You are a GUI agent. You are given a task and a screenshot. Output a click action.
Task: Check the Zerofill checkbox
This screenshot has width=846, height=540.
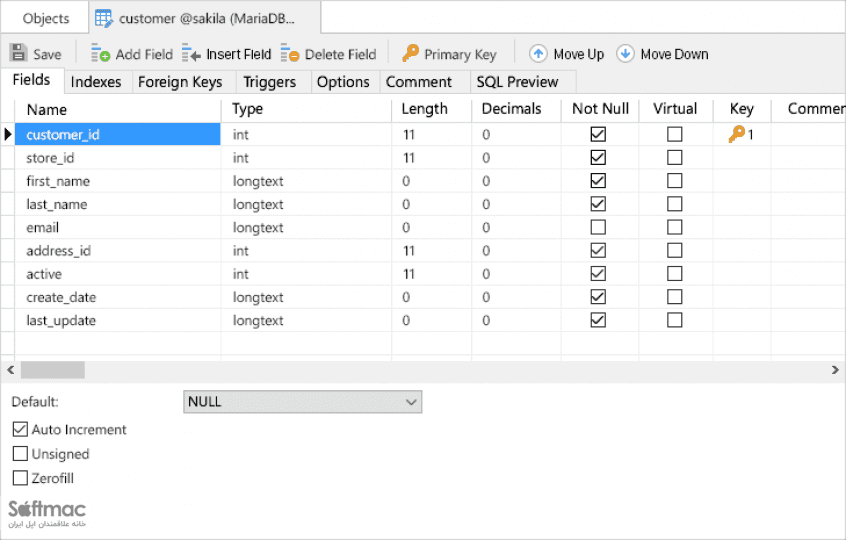click(20, 477)
